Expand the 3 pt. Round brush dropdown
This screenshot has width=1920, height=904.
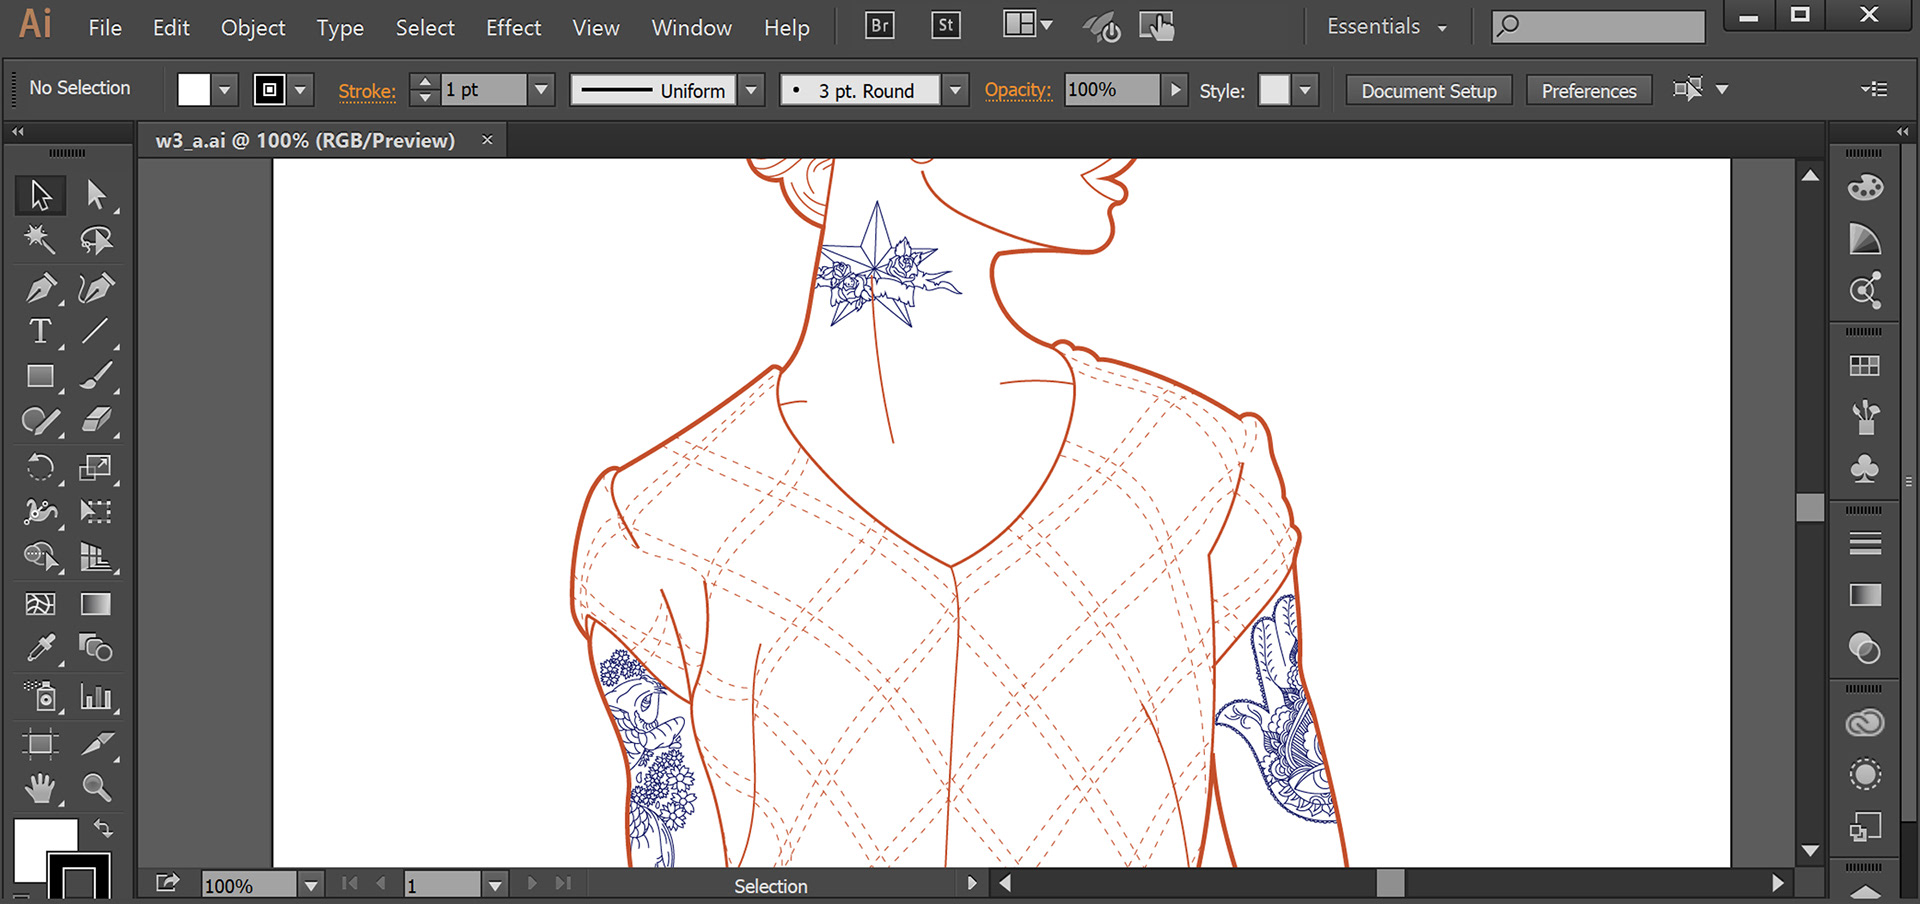pos(955,90)
